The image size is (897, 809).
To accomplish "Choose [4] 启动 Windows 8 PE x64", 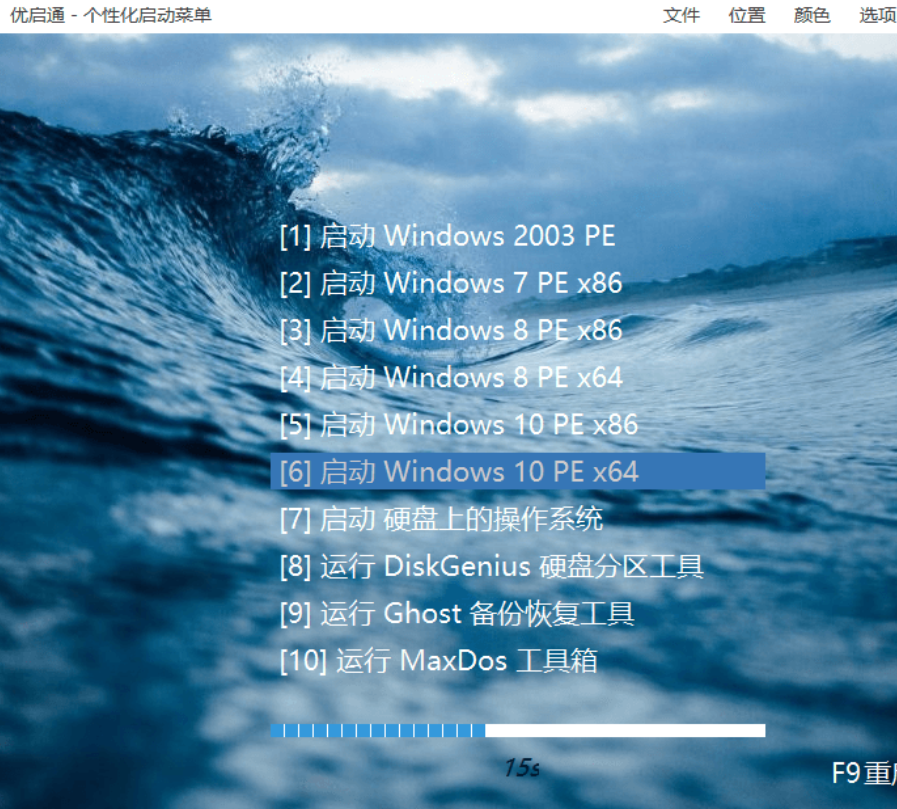I will tap(451, 378).
